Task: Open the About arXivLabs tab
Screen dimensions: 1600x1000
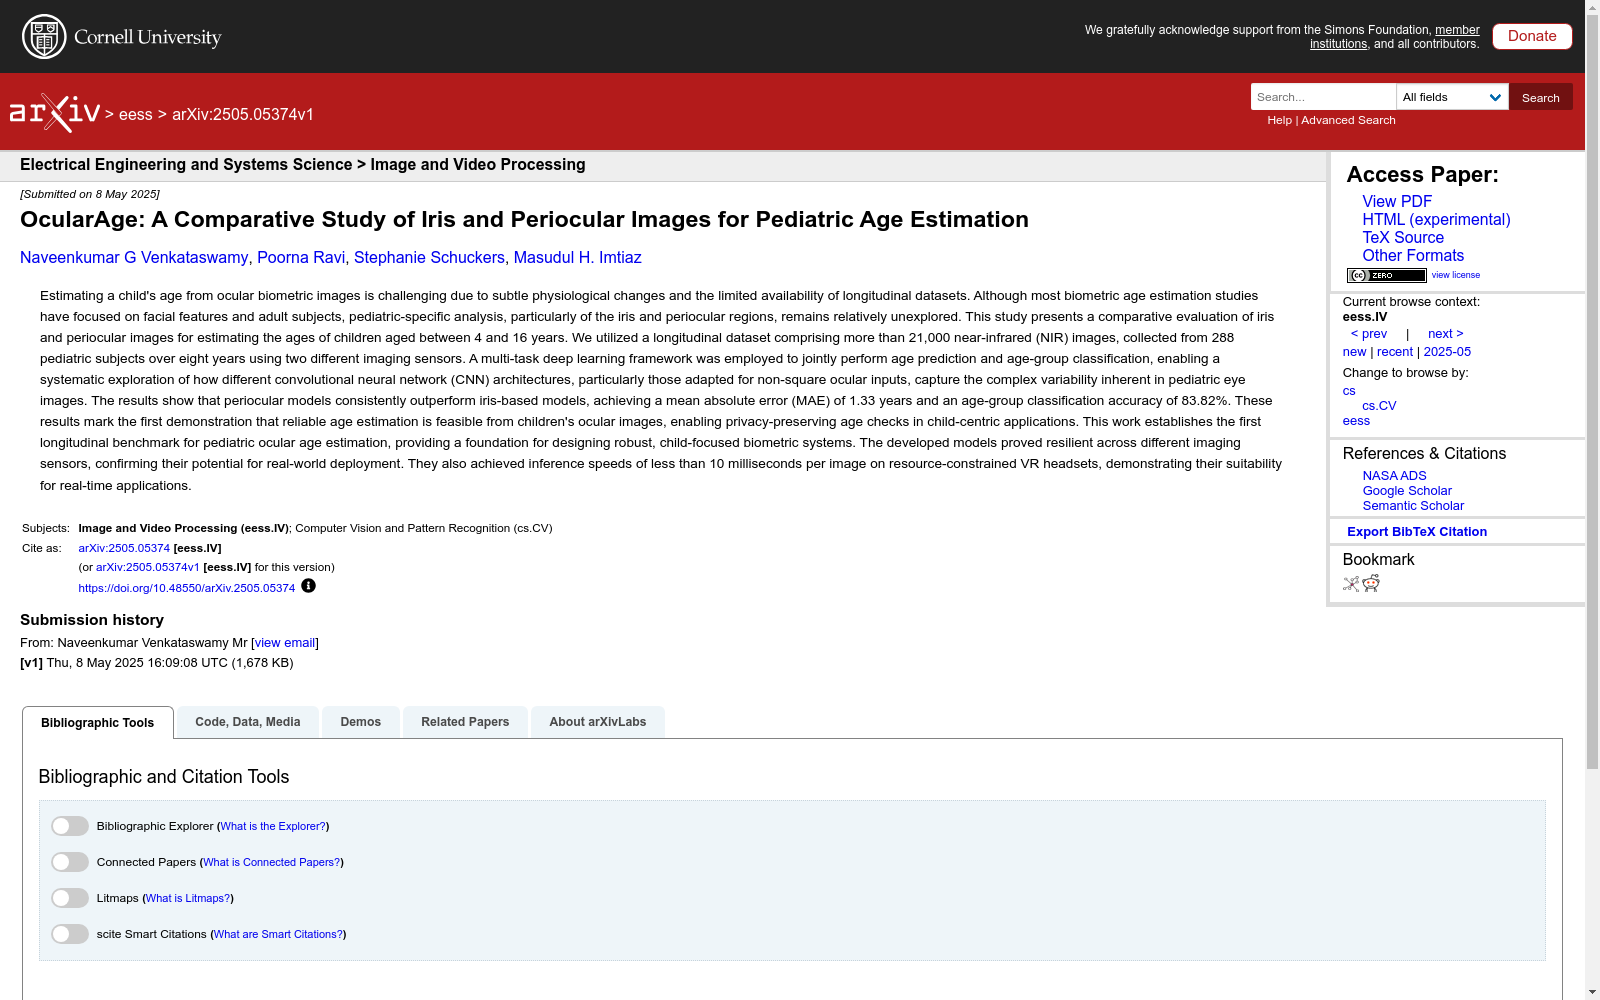Action: pyautogui.click(x=598, y=722)
